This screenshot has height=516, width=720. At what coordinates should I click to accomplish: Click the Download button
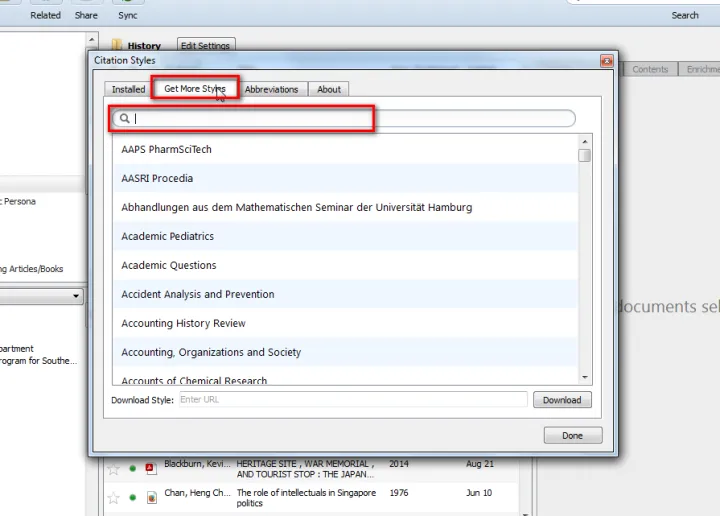click(562, 400)
